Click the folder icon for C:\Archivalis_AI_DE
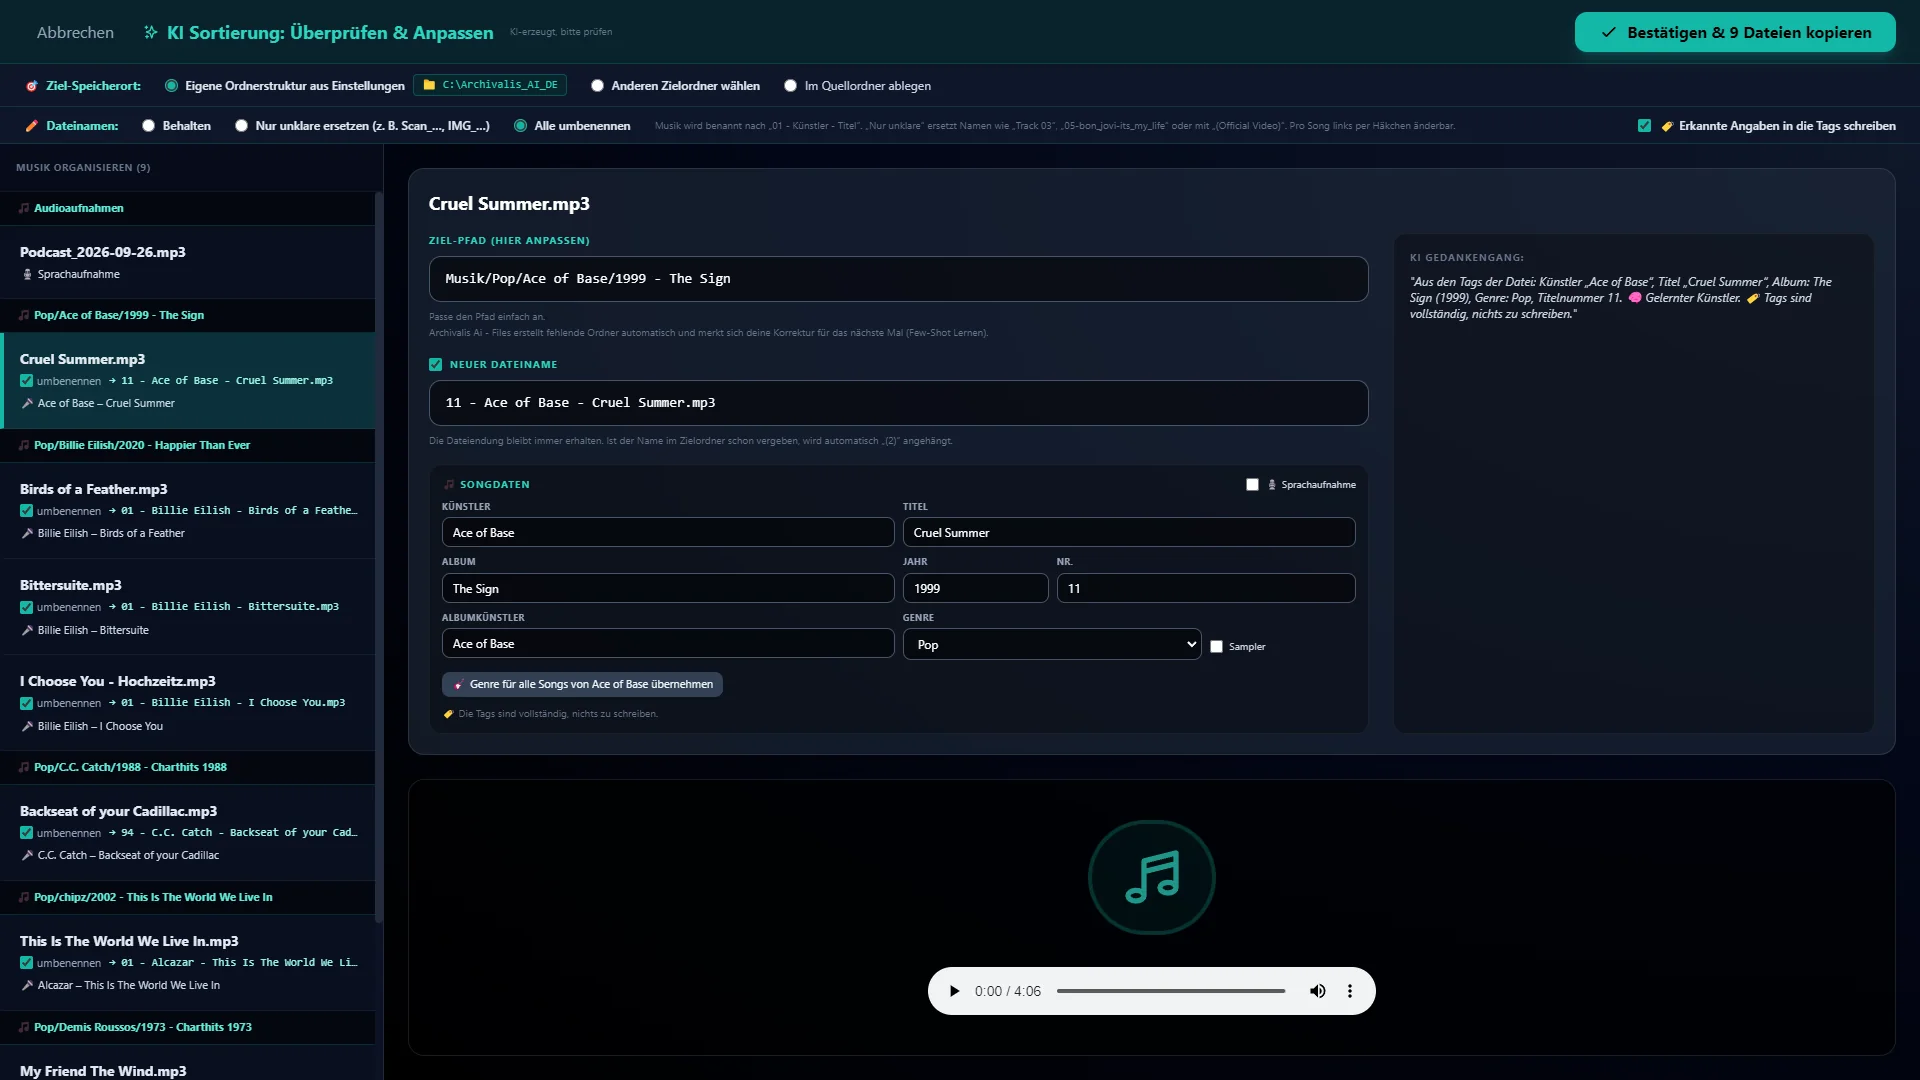Screen dimensions: 1920x1080 429,85
